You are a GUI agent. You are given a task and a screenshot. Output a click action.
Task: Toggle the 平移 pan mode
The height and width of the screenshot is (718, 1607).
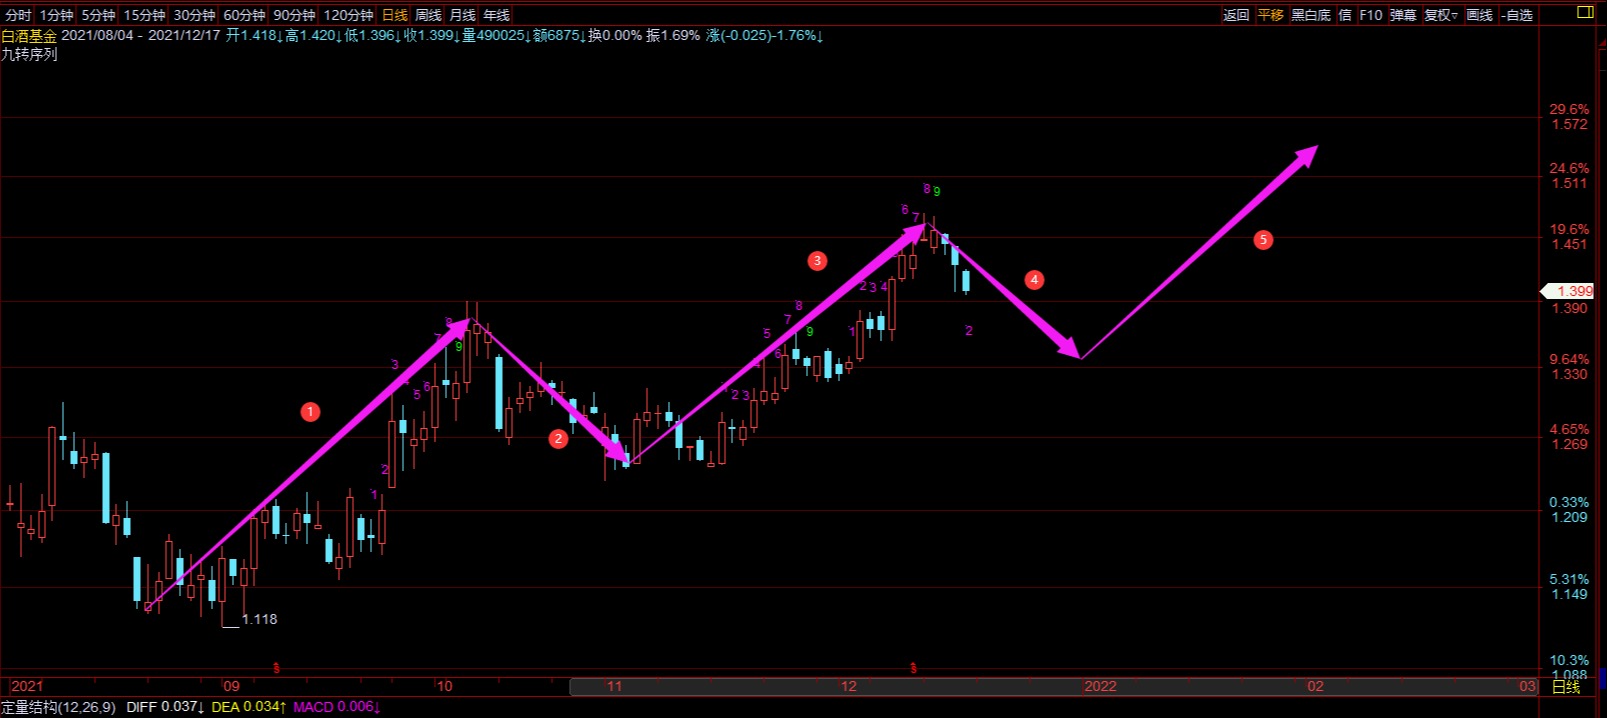pyautogui.click(x=1270, y=15)
